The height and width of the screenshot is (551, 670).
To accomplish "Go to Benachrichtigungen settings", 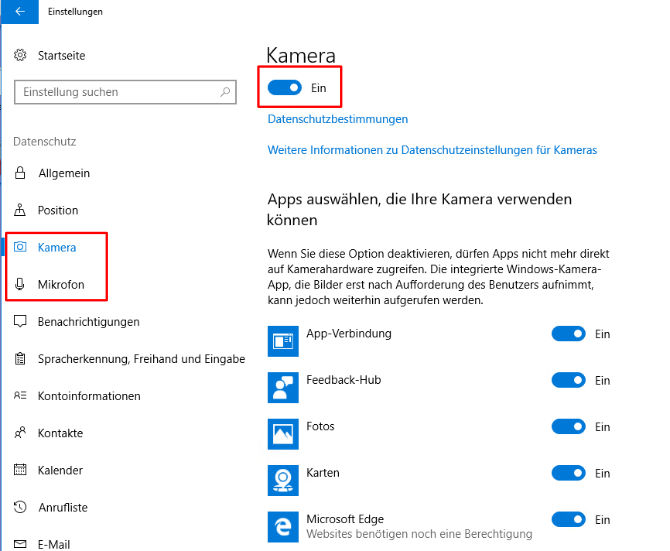I will tap(88, 322).
